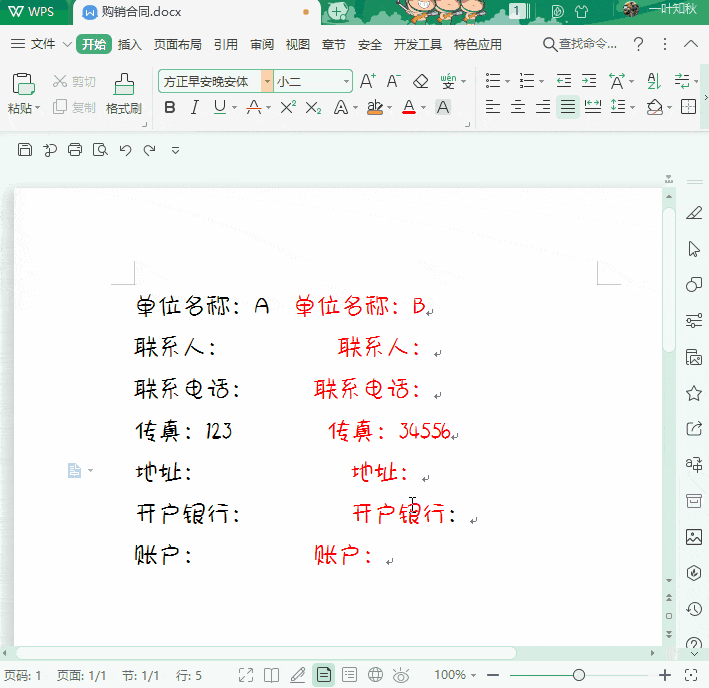Apply superscript formatting
The width and height of the screenshot is (709, 688).
pyautogui.click(x=288, y=108)
